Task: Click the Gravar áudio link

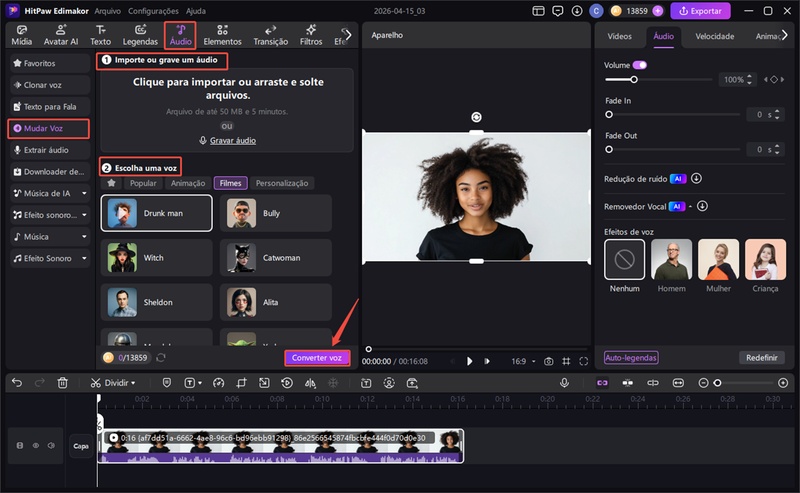Action: click(x=232, y=141)
